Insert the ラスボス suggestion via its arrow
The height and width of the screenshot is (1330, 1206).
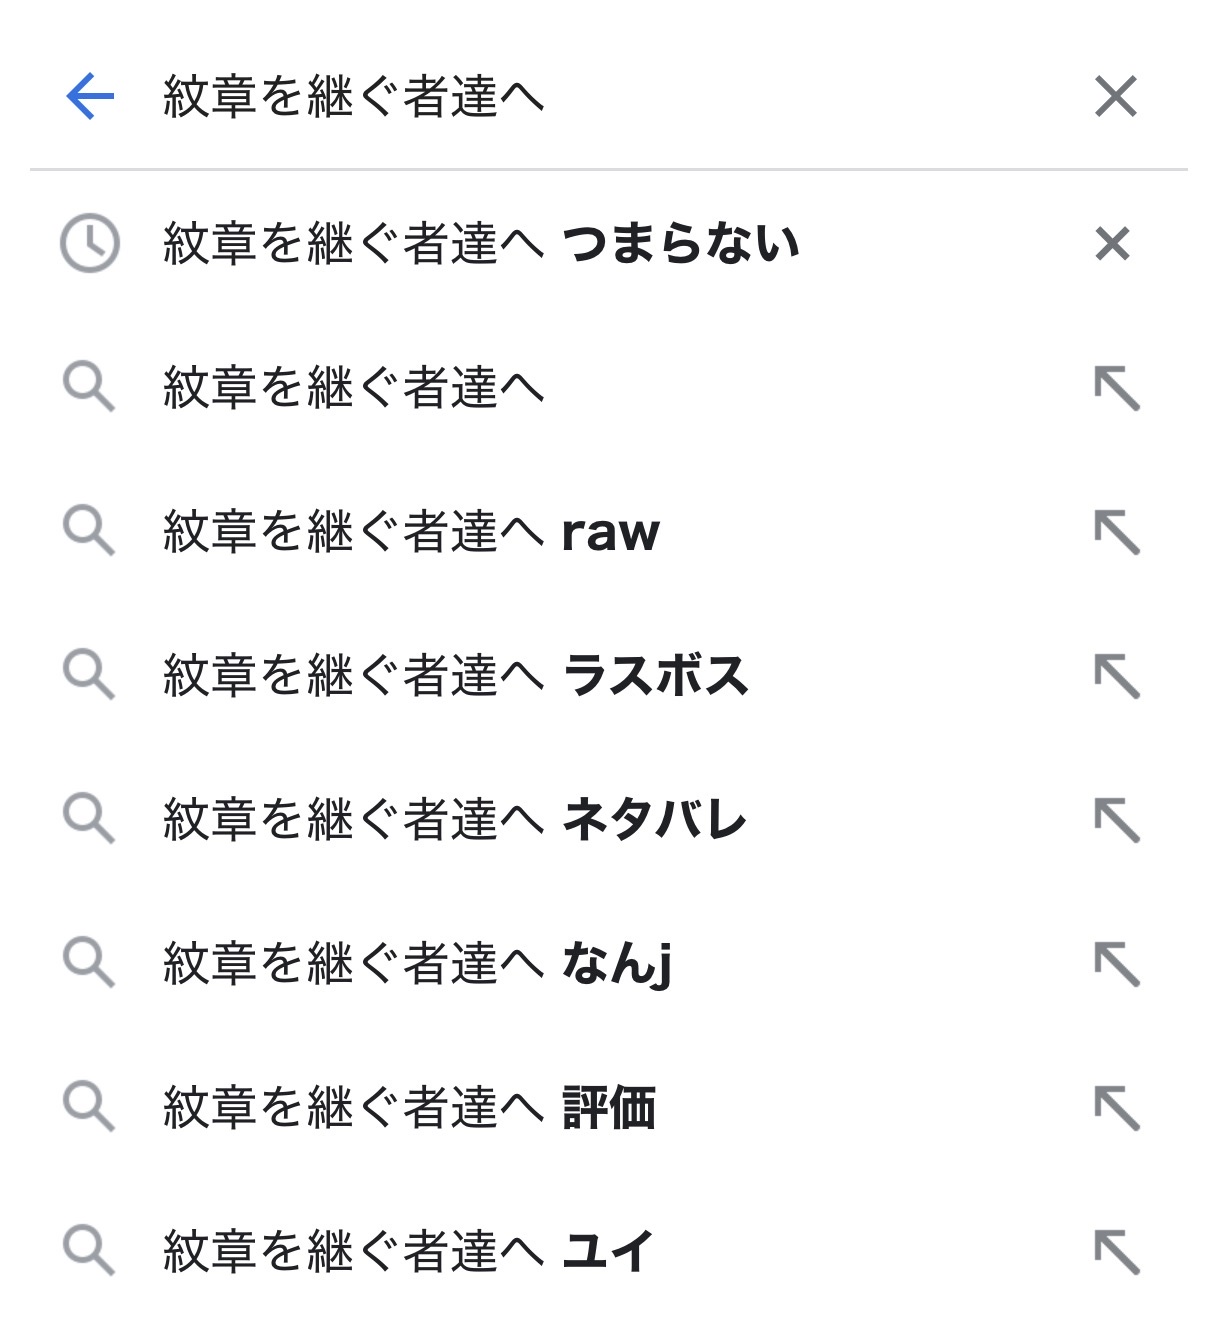tap(1117, 676)
